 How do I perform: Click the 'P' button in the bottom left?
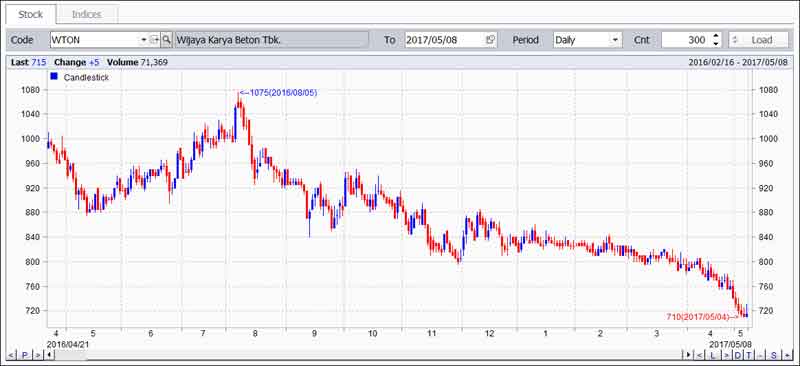click(x=24, y=355)
